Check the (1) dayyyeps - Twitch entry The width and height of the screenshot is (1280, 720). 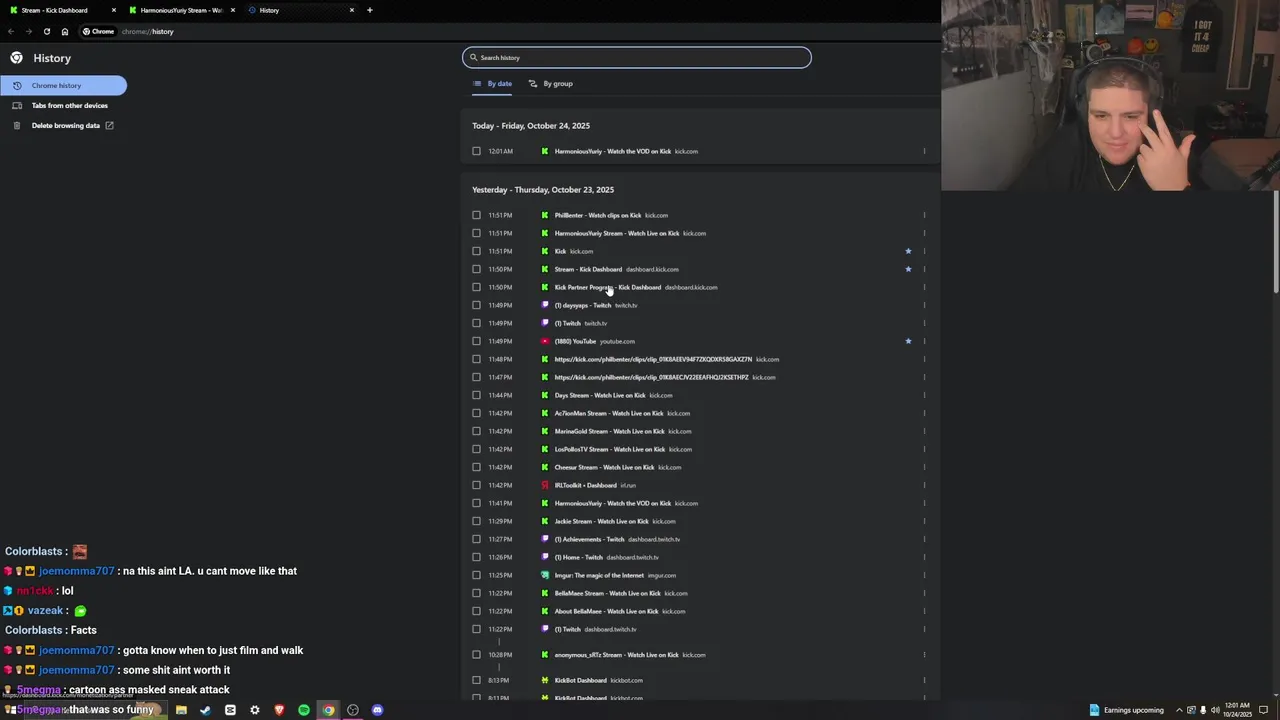point(476,305)
